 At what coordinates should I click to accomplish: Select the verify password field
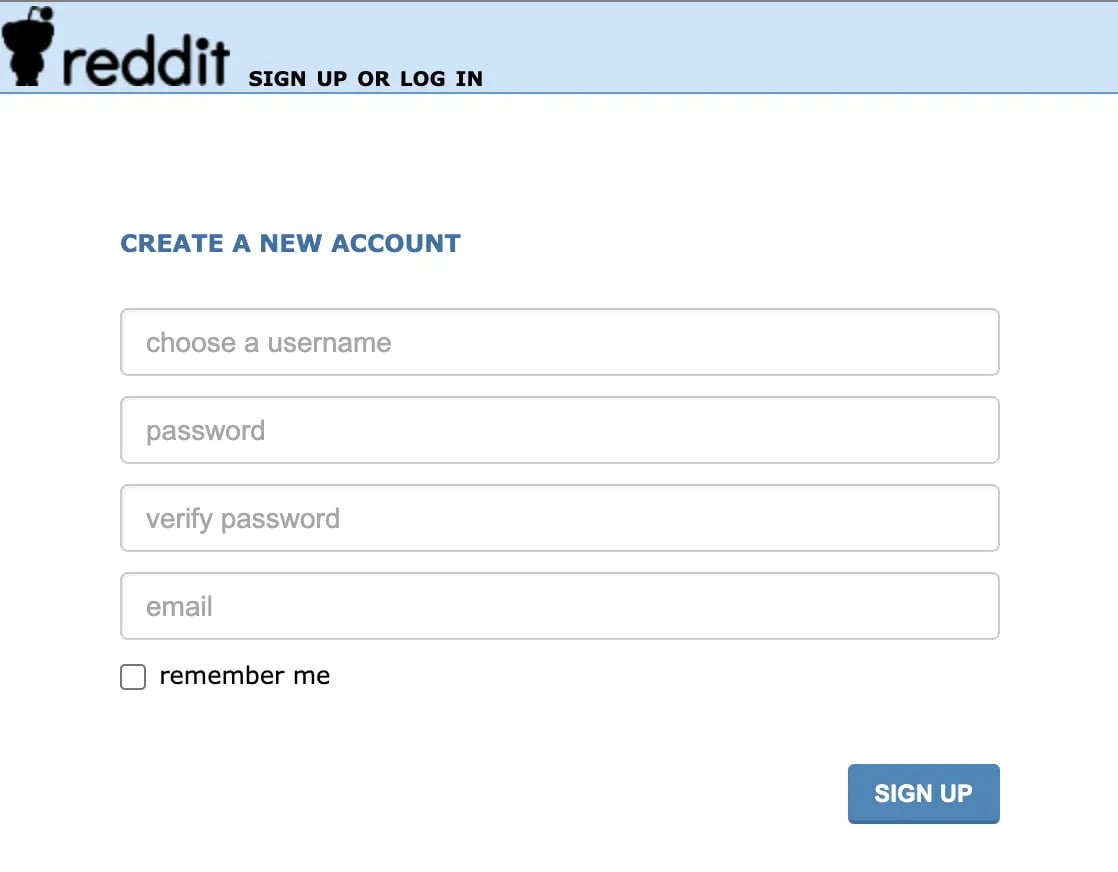coord(559,518)
